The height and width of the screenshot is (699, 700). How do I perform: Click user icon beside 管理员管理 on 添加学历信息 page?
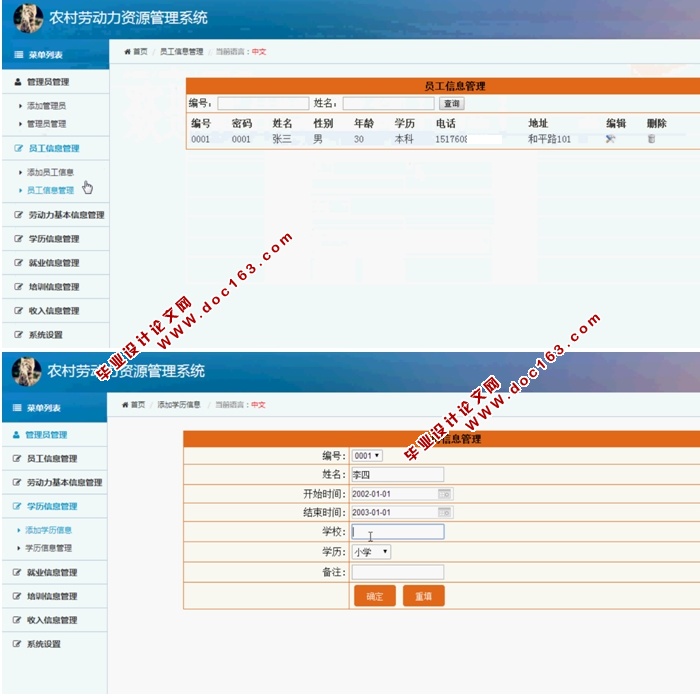[16, 435]
